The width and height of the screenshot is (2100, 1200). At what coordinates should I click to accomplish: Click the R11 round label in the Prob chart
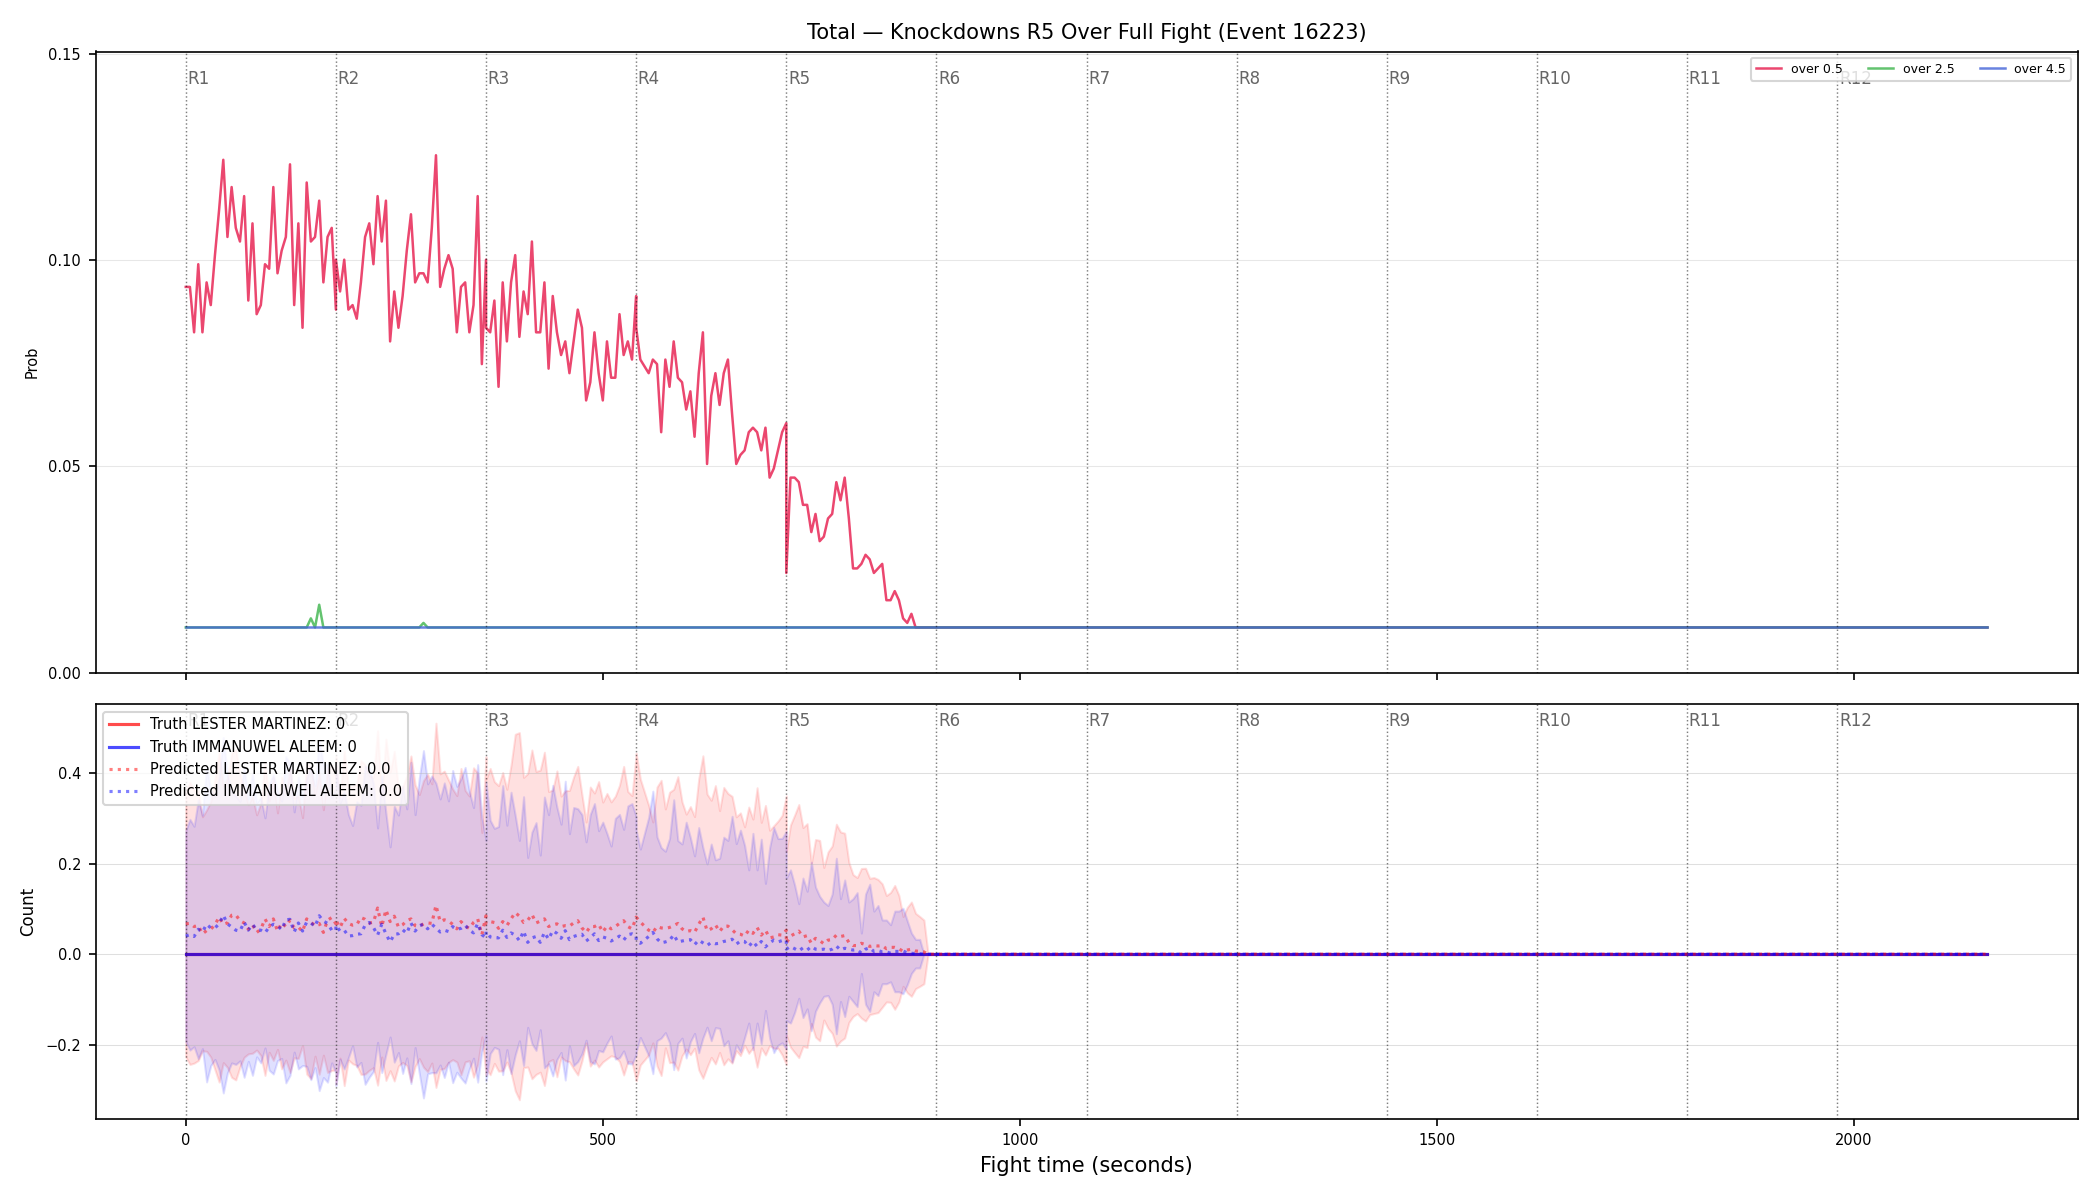(x=1705, y=78)
